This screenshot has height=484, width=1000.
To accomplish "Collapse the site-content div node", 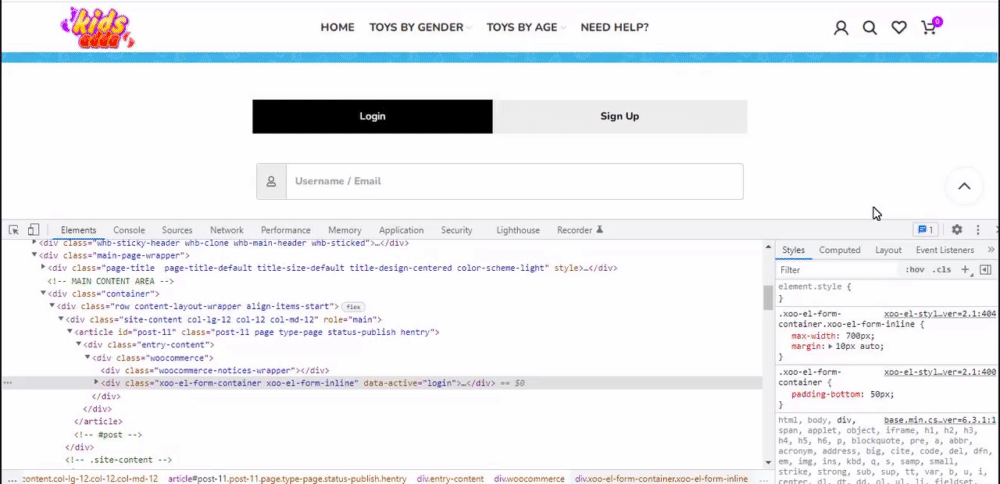I will coord(61,319).
